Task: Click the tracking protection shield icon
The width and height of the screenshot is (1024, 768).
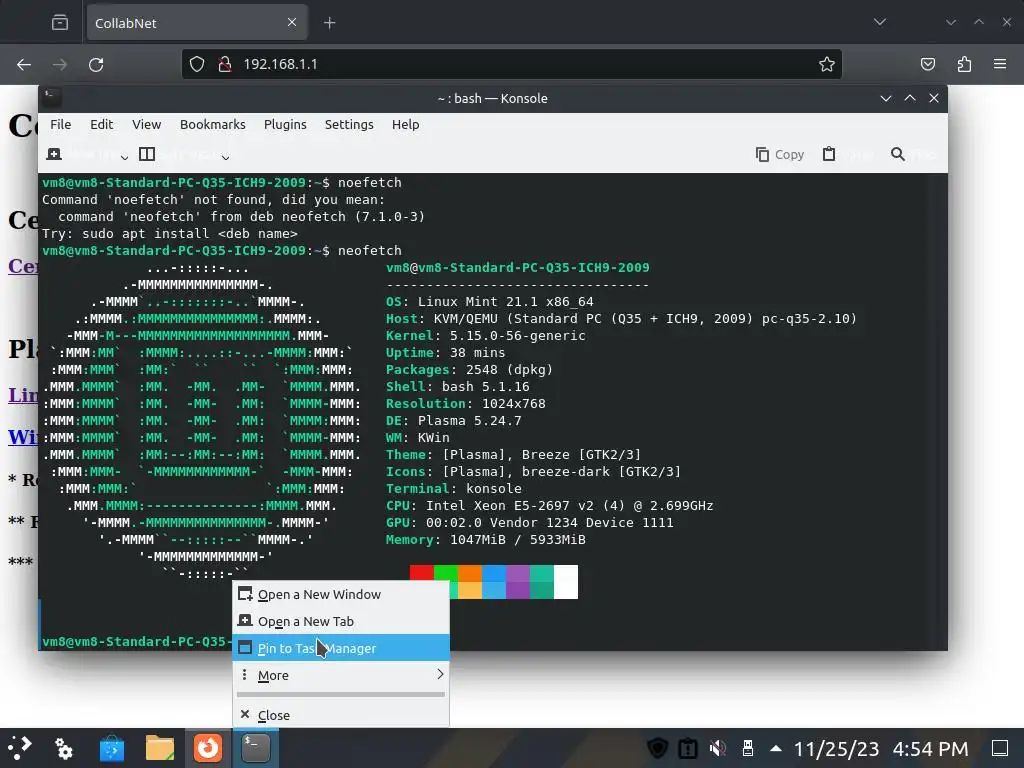Action: point(197,64)
